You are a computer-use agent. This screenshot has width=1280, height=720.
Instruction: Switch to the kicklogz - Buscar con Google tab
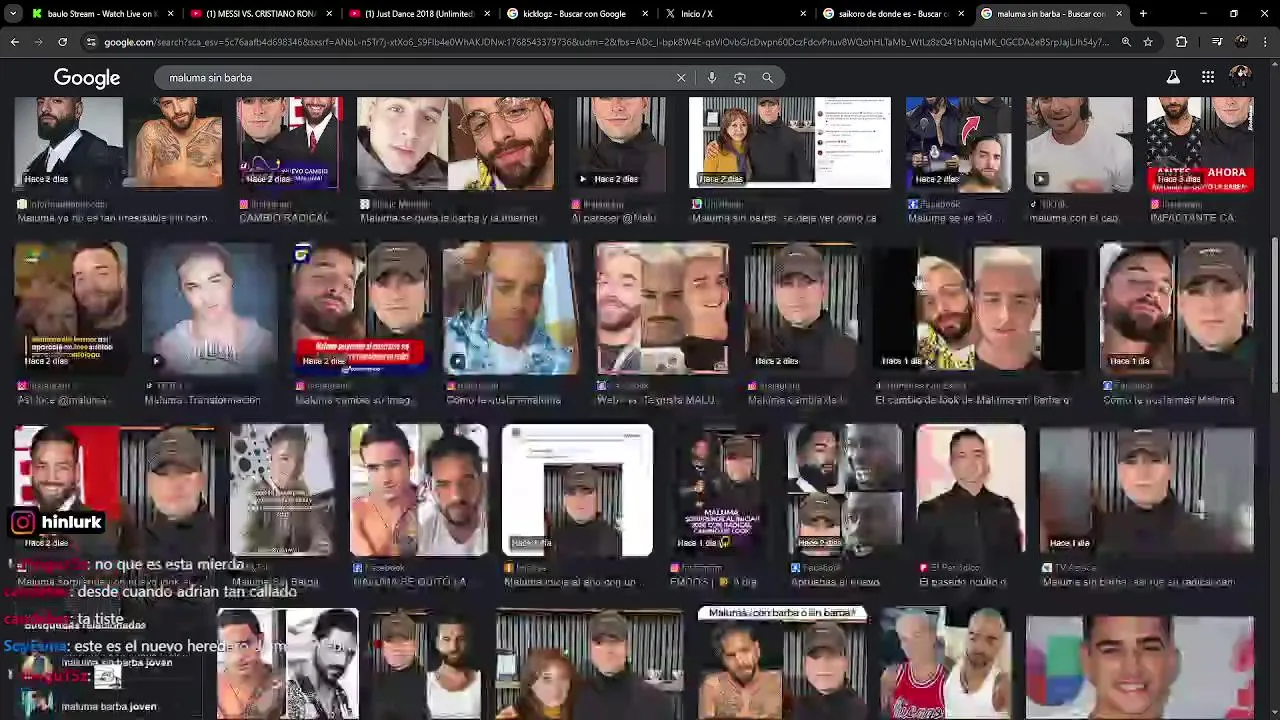(575, 14)
